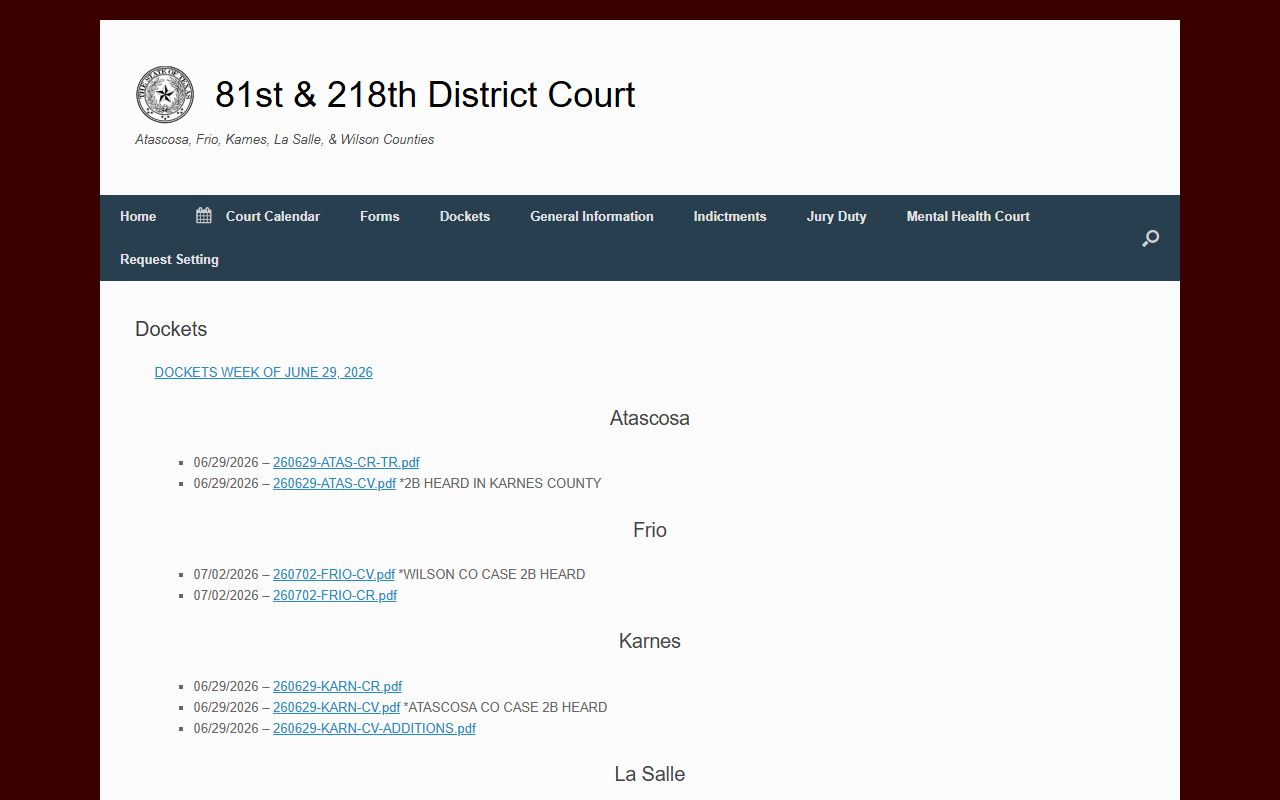Click the '*ATASCOSA CO CASE 2B HEARD' note

click(505, 707)
